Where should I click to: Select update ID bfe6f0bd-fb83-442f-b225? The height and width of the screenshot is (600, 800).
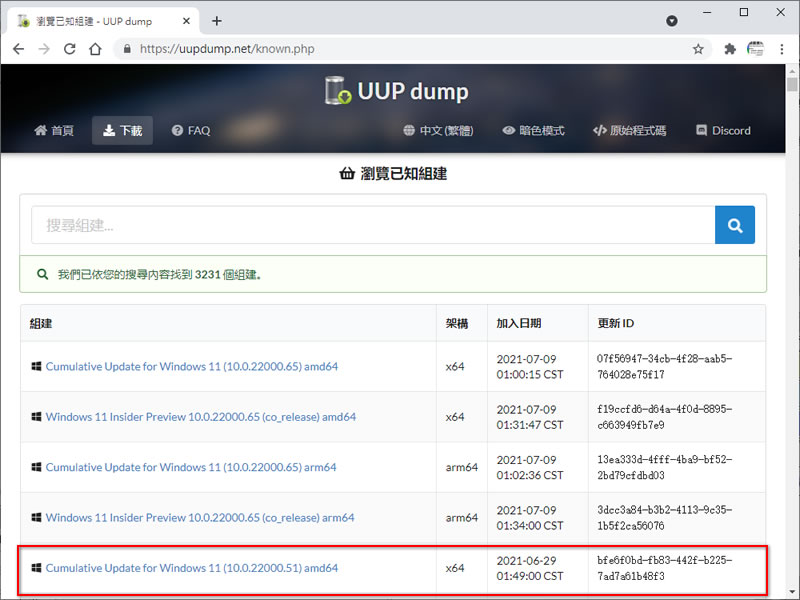[664, 568]
